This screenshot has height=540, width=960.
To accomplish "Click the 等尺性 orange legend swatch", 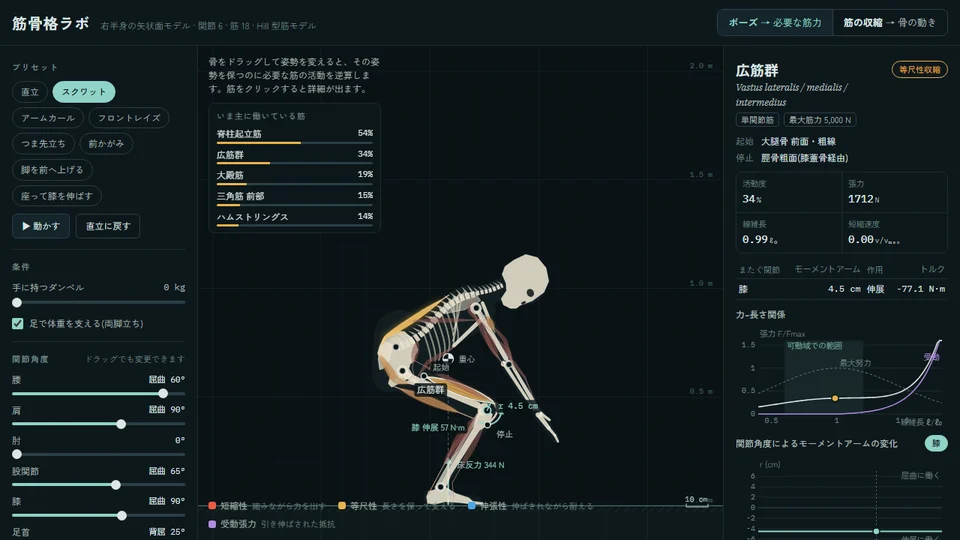I will click(x=342, y=506).
